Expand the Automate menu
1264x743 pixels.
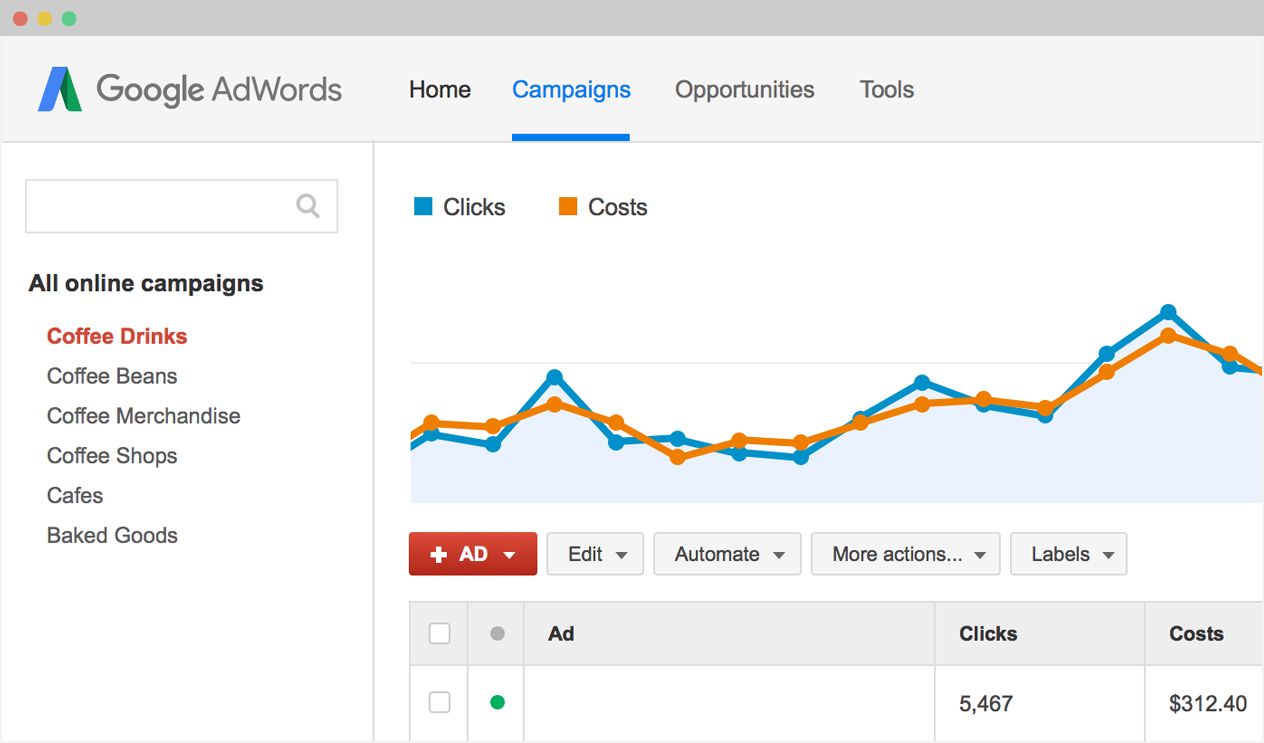tap(727, 553)
